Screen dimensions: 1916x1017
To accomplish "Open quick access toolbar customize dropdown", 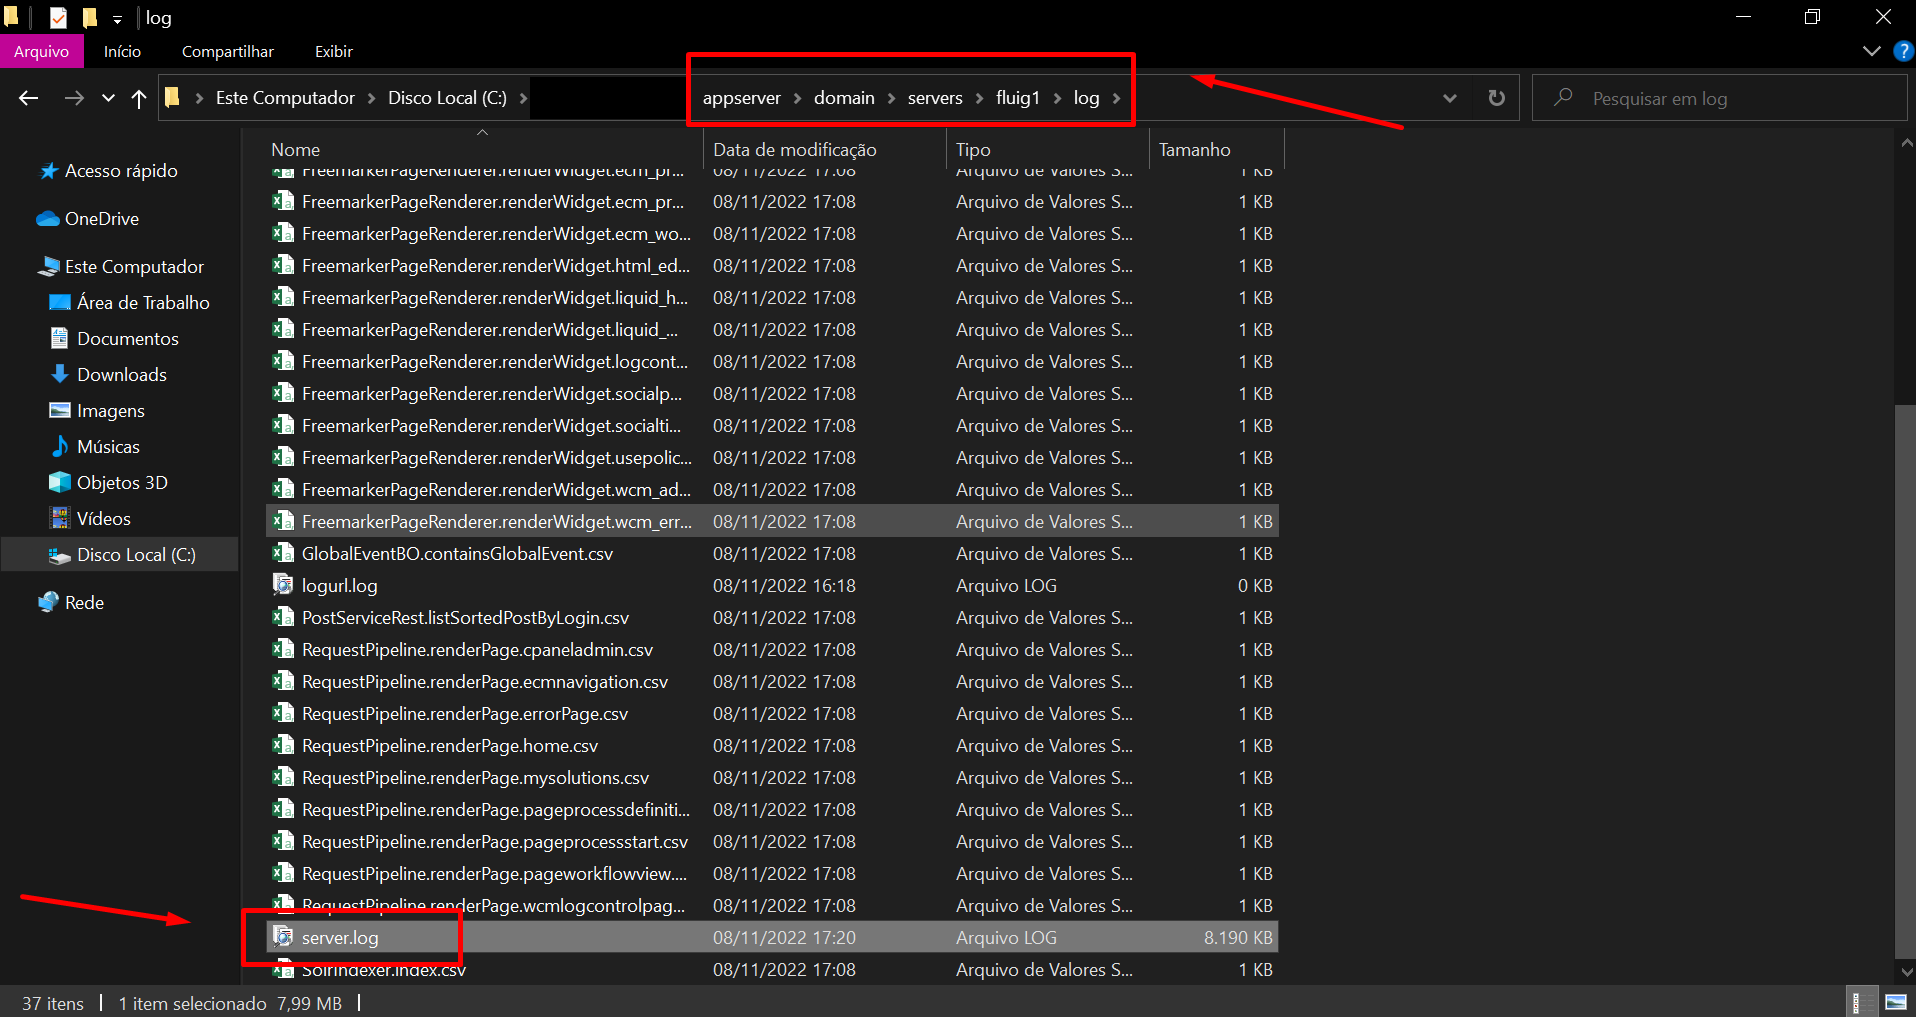I will point(117,18).
